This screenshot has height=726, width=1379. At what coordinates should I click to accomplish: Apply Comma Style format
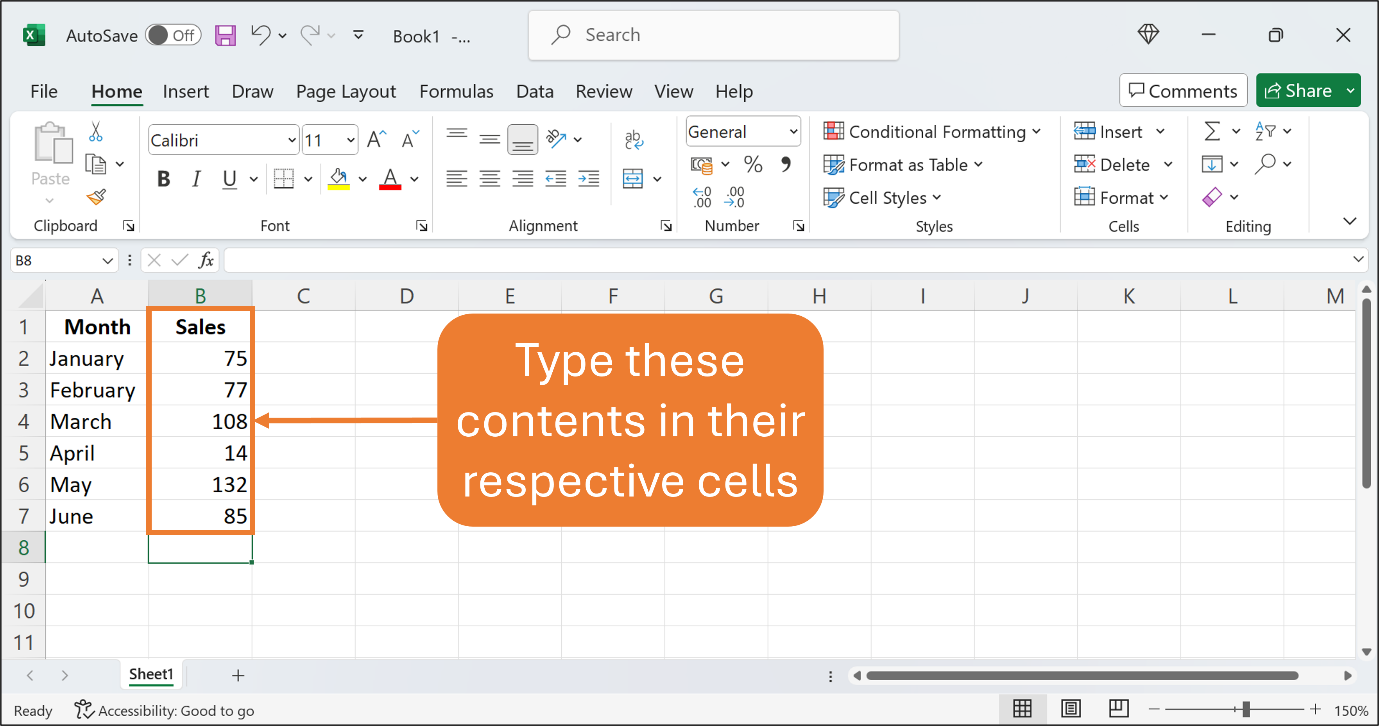coord(785,164)
